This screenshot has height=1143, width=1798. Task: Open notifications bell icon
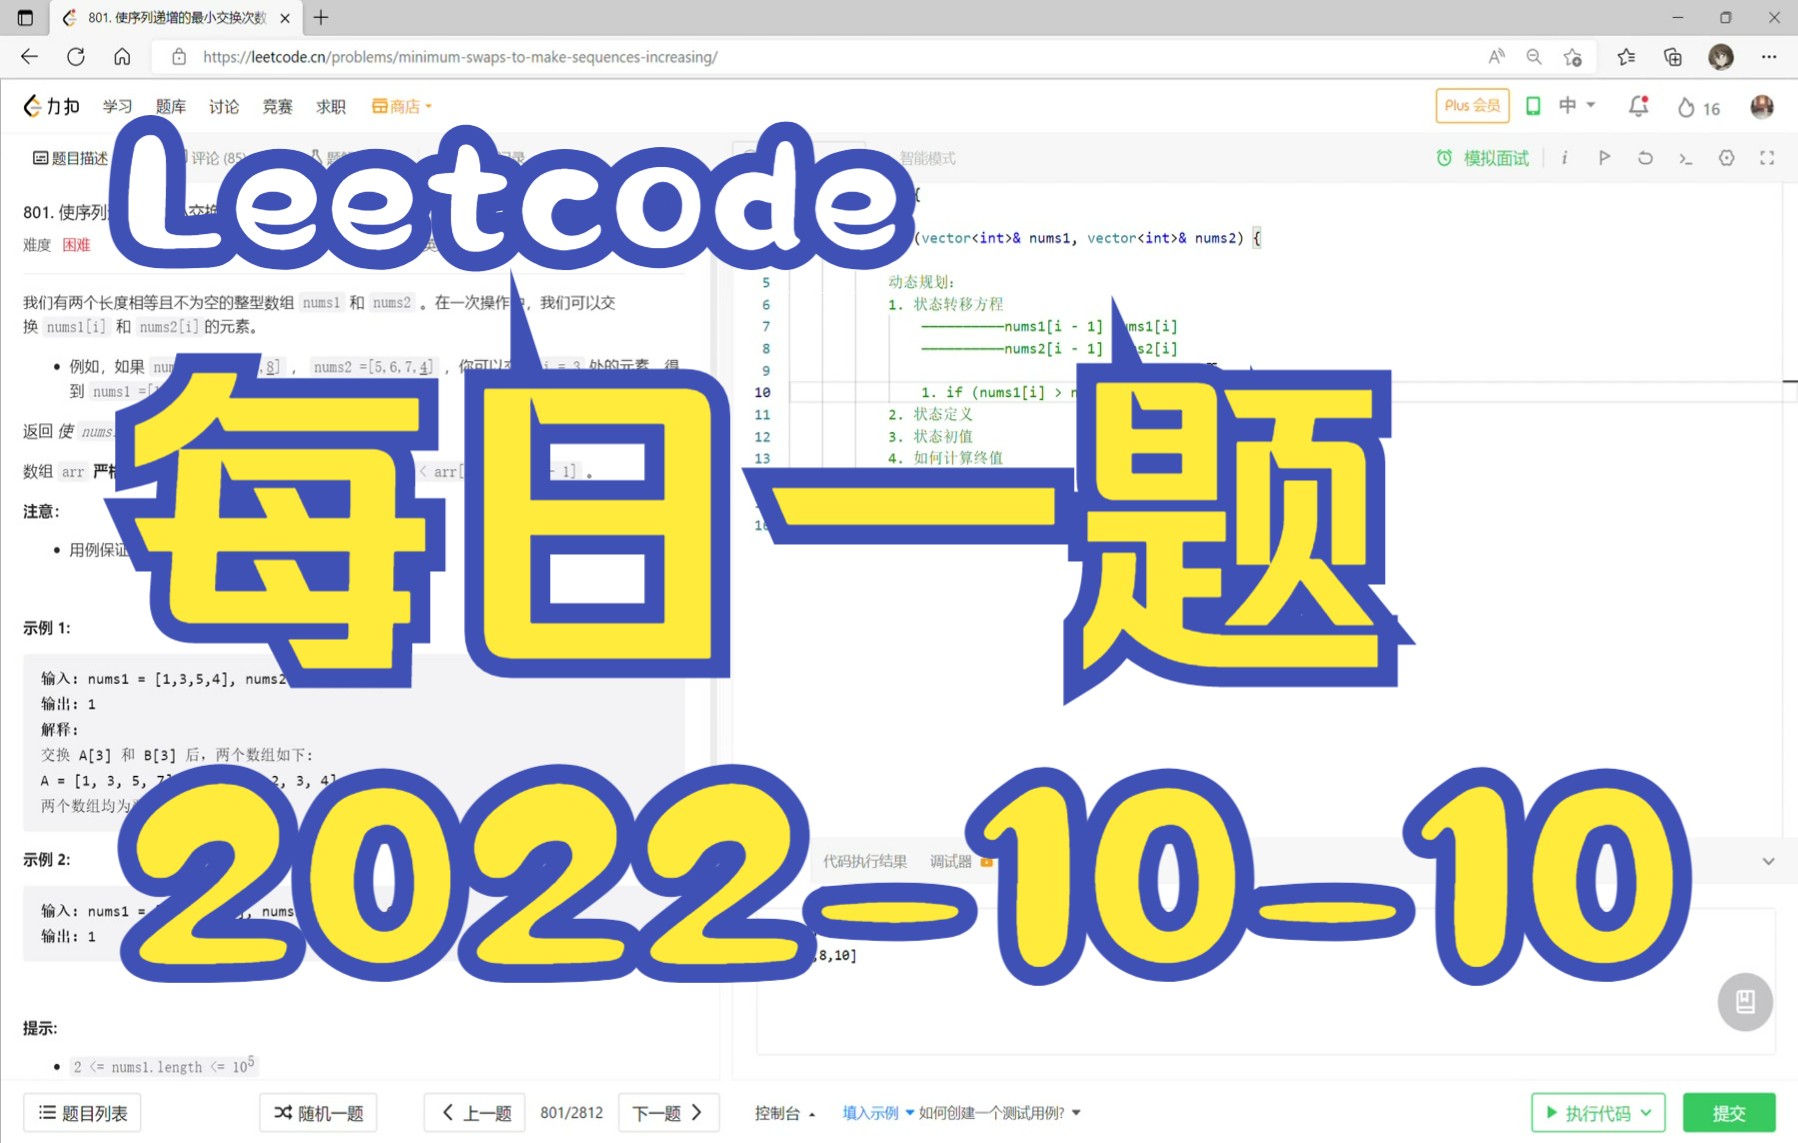coord(1638,106)
